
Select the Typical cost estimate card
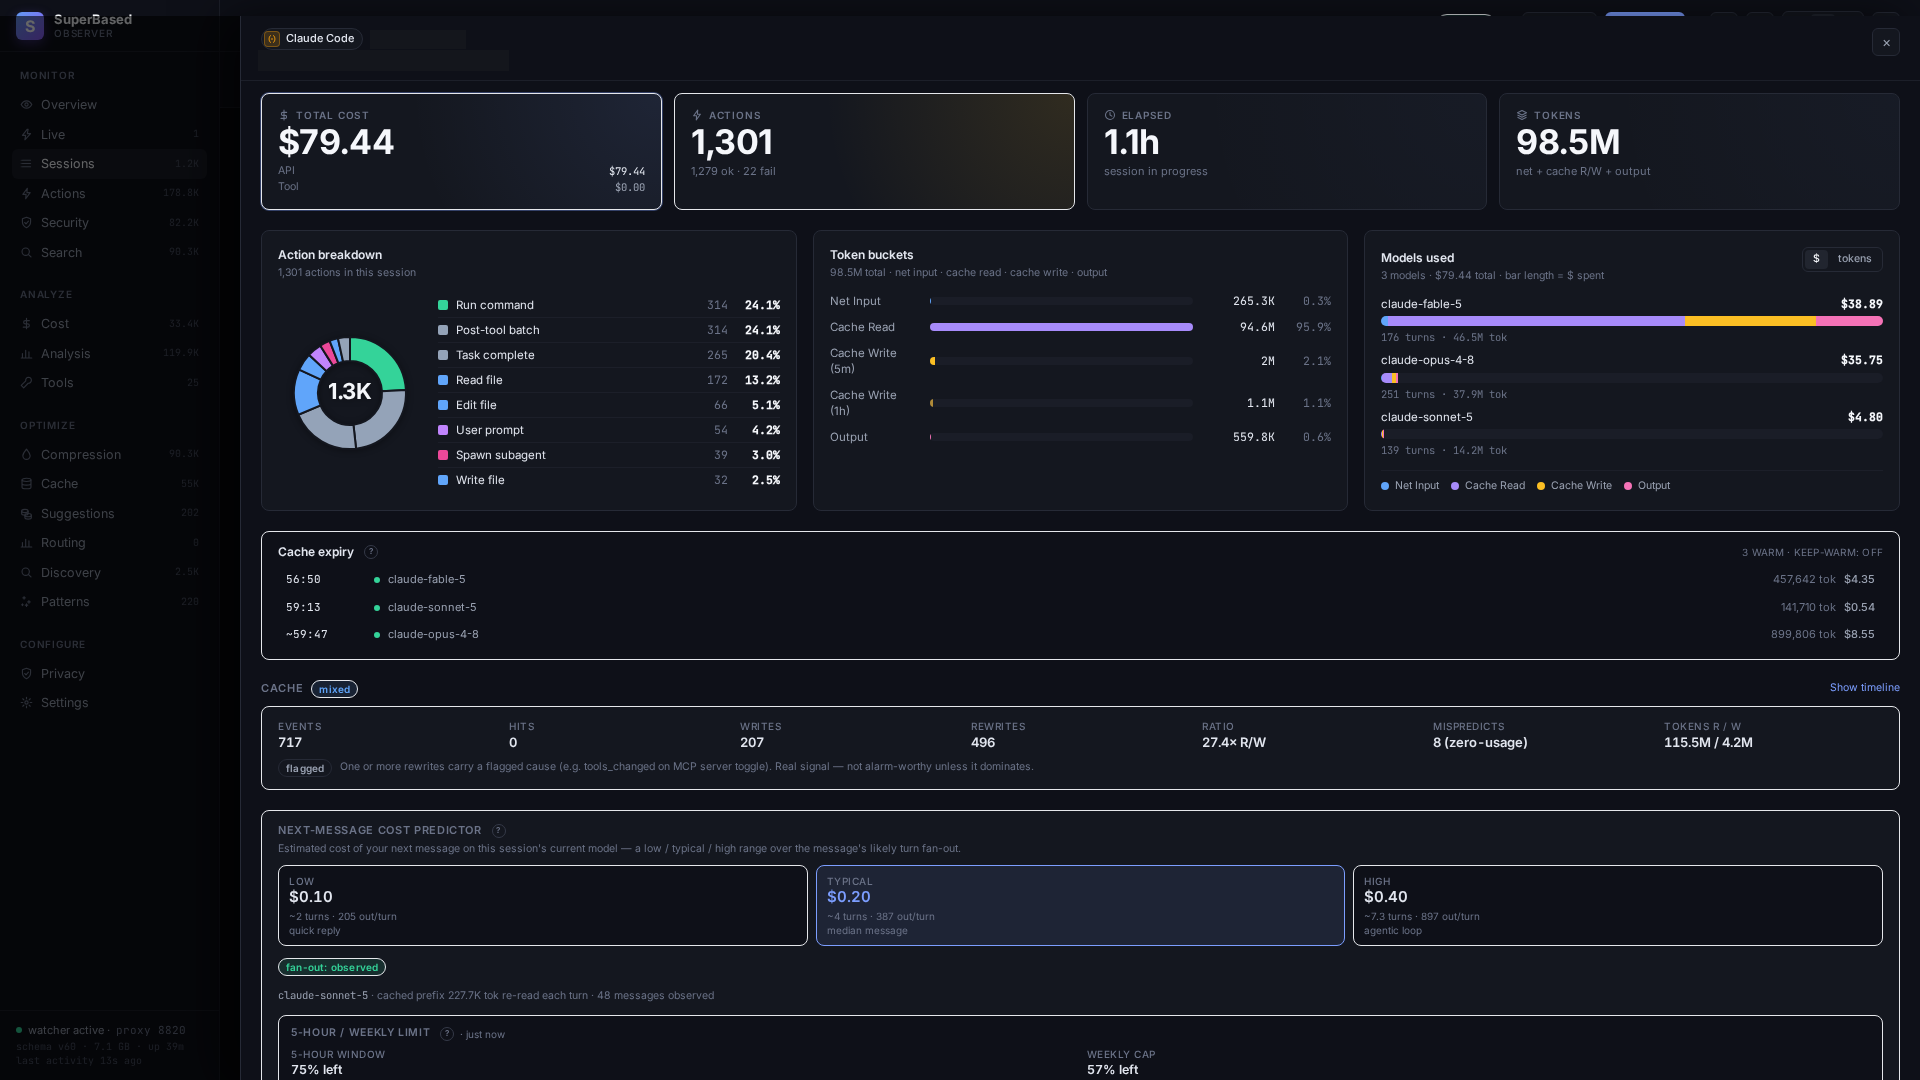tap(1080, 906)
